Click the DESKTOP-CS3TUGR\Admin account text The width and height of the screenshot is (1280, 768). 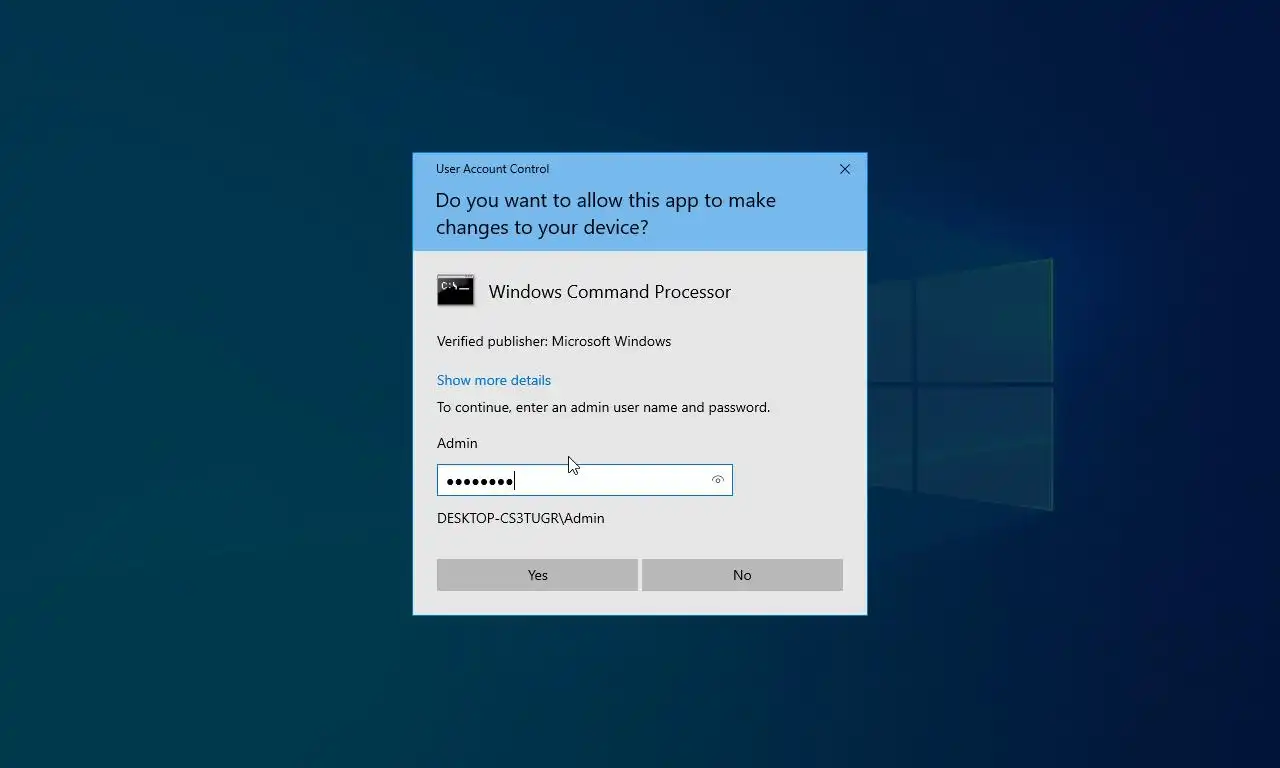521,518
